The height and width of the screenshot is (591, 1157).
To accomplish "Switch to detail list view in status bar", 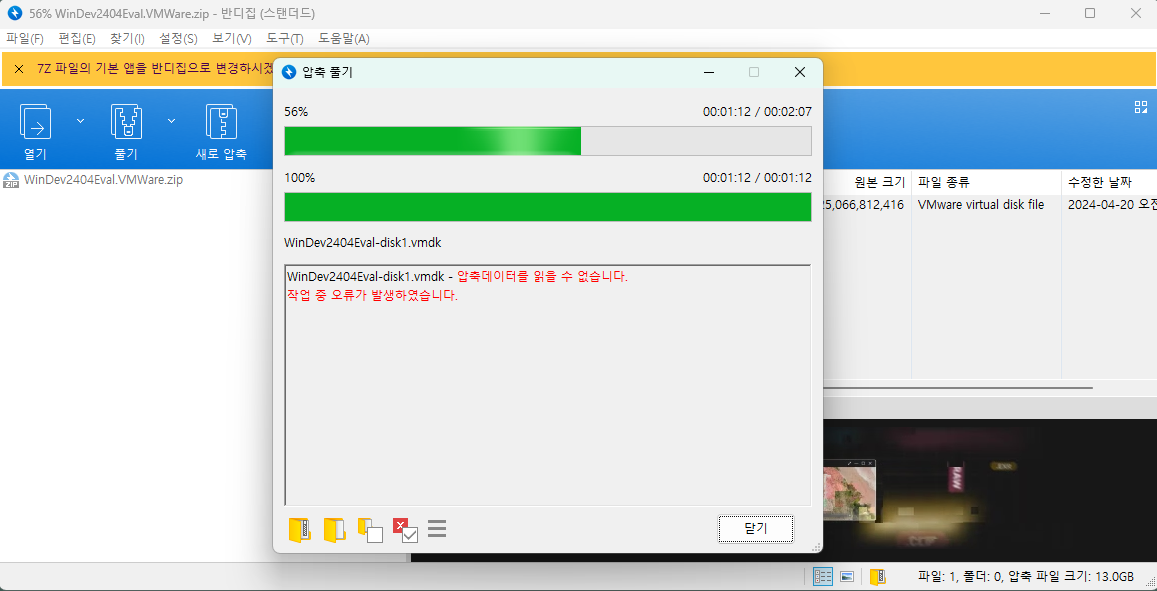I will (823, 576).
